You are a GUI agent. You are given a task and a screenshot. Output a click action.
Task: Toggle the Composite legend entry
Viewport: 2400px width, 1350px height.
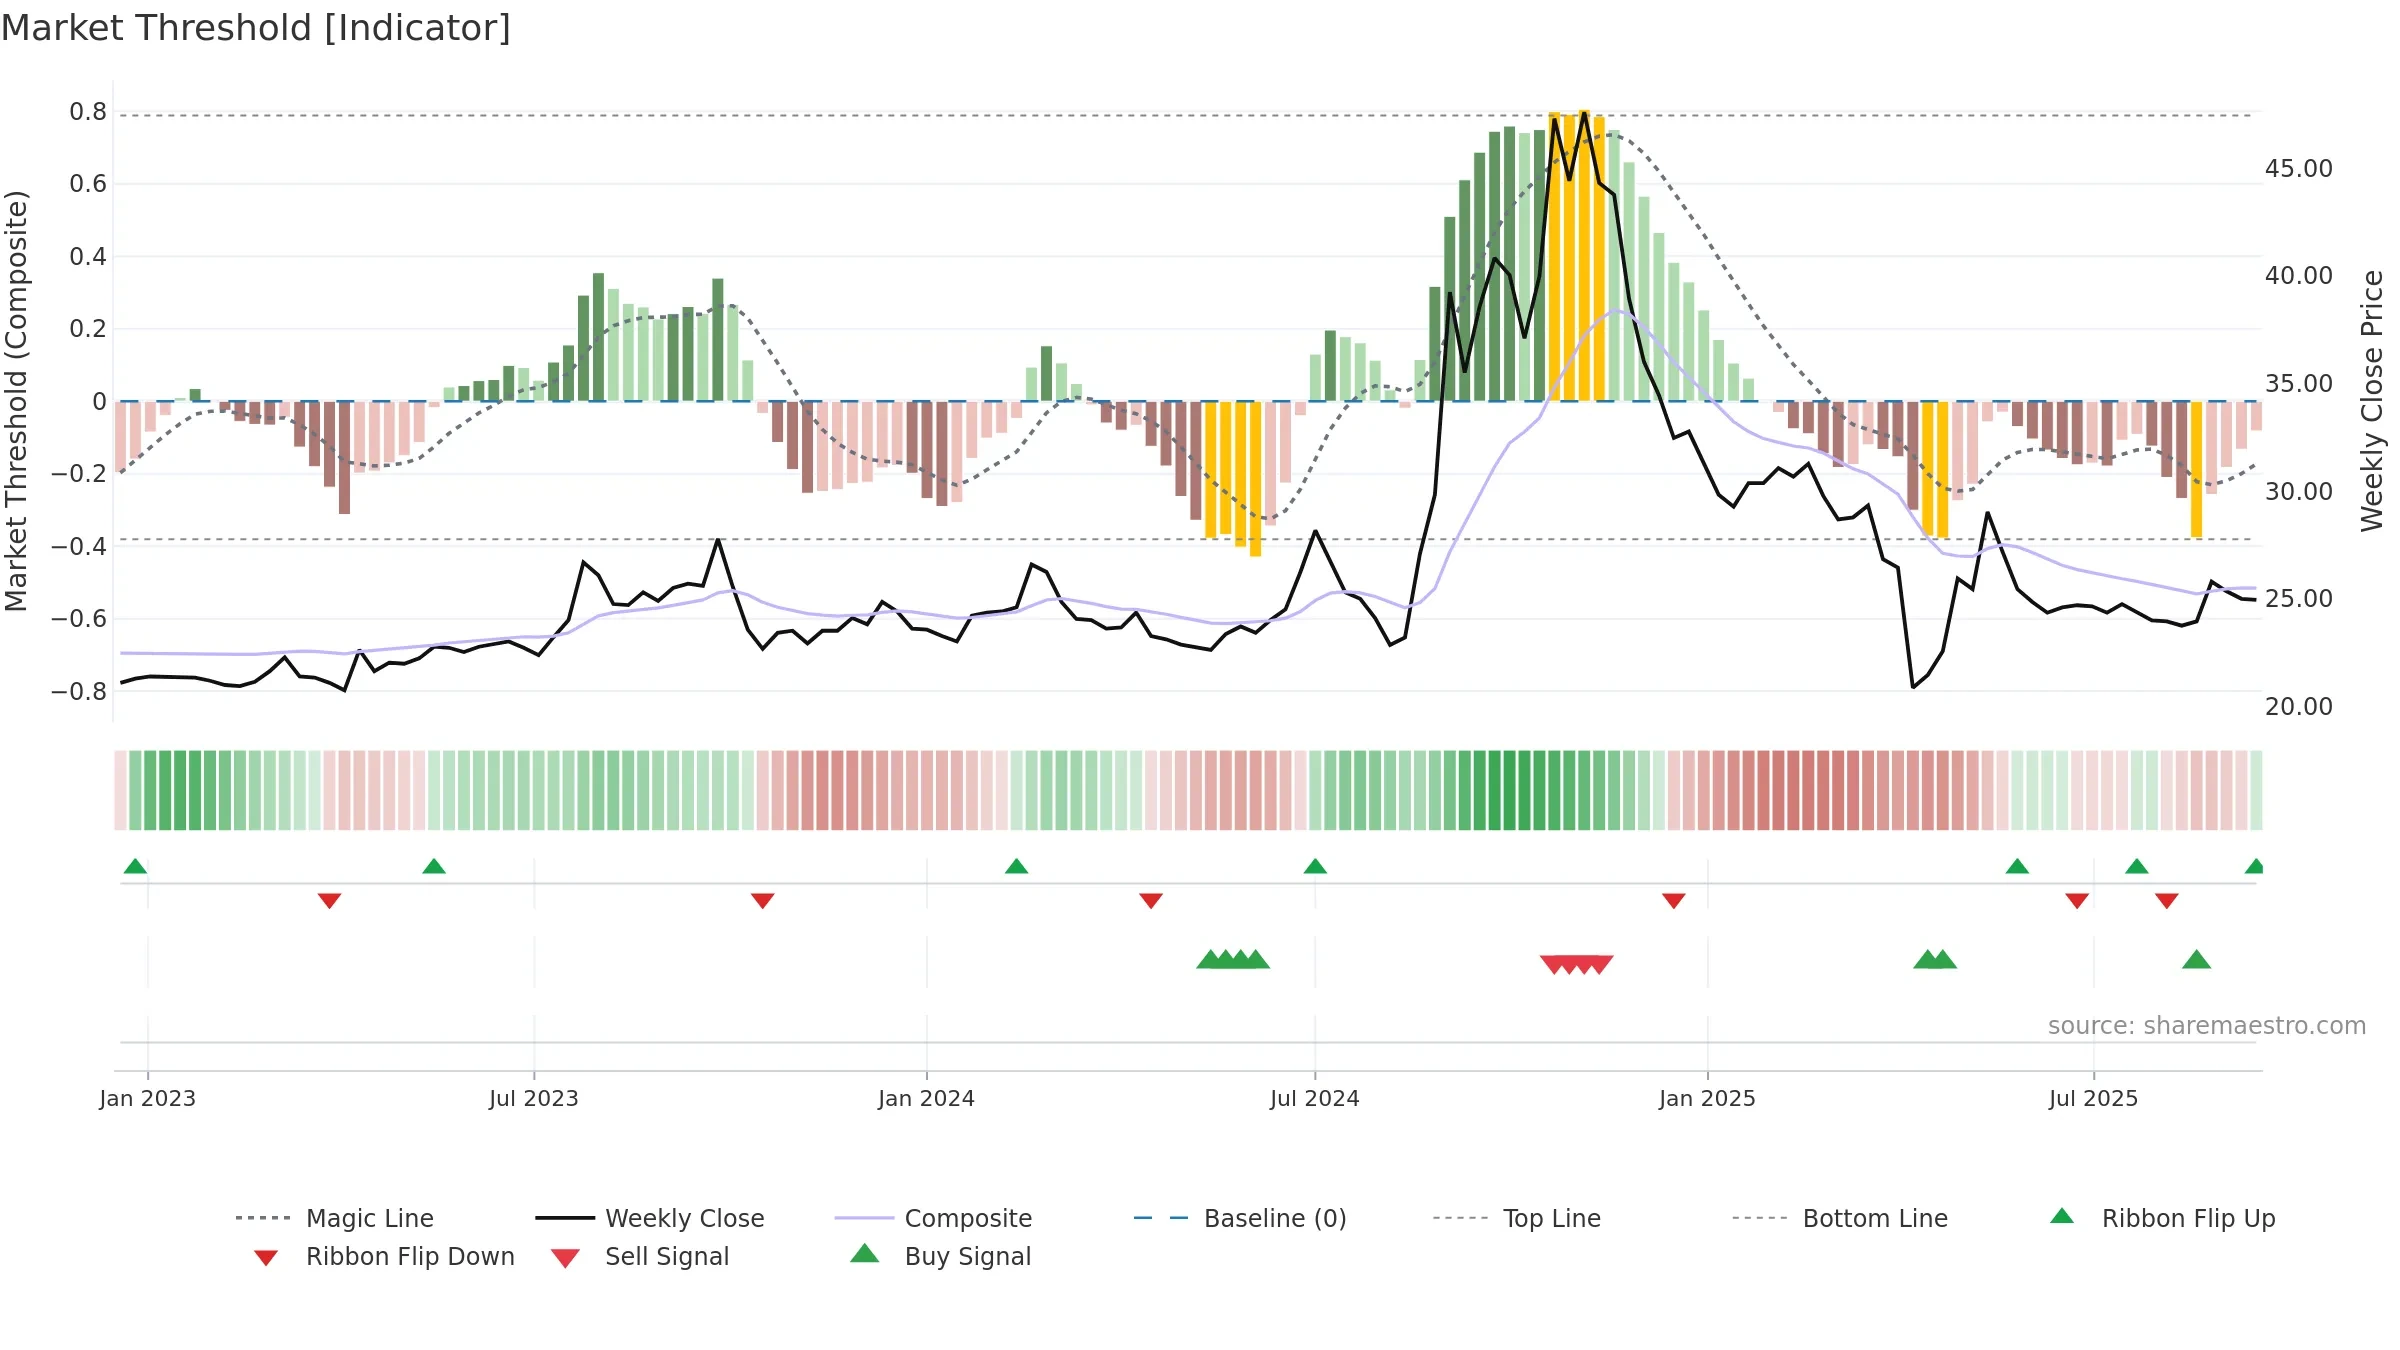click(933, 1218)
